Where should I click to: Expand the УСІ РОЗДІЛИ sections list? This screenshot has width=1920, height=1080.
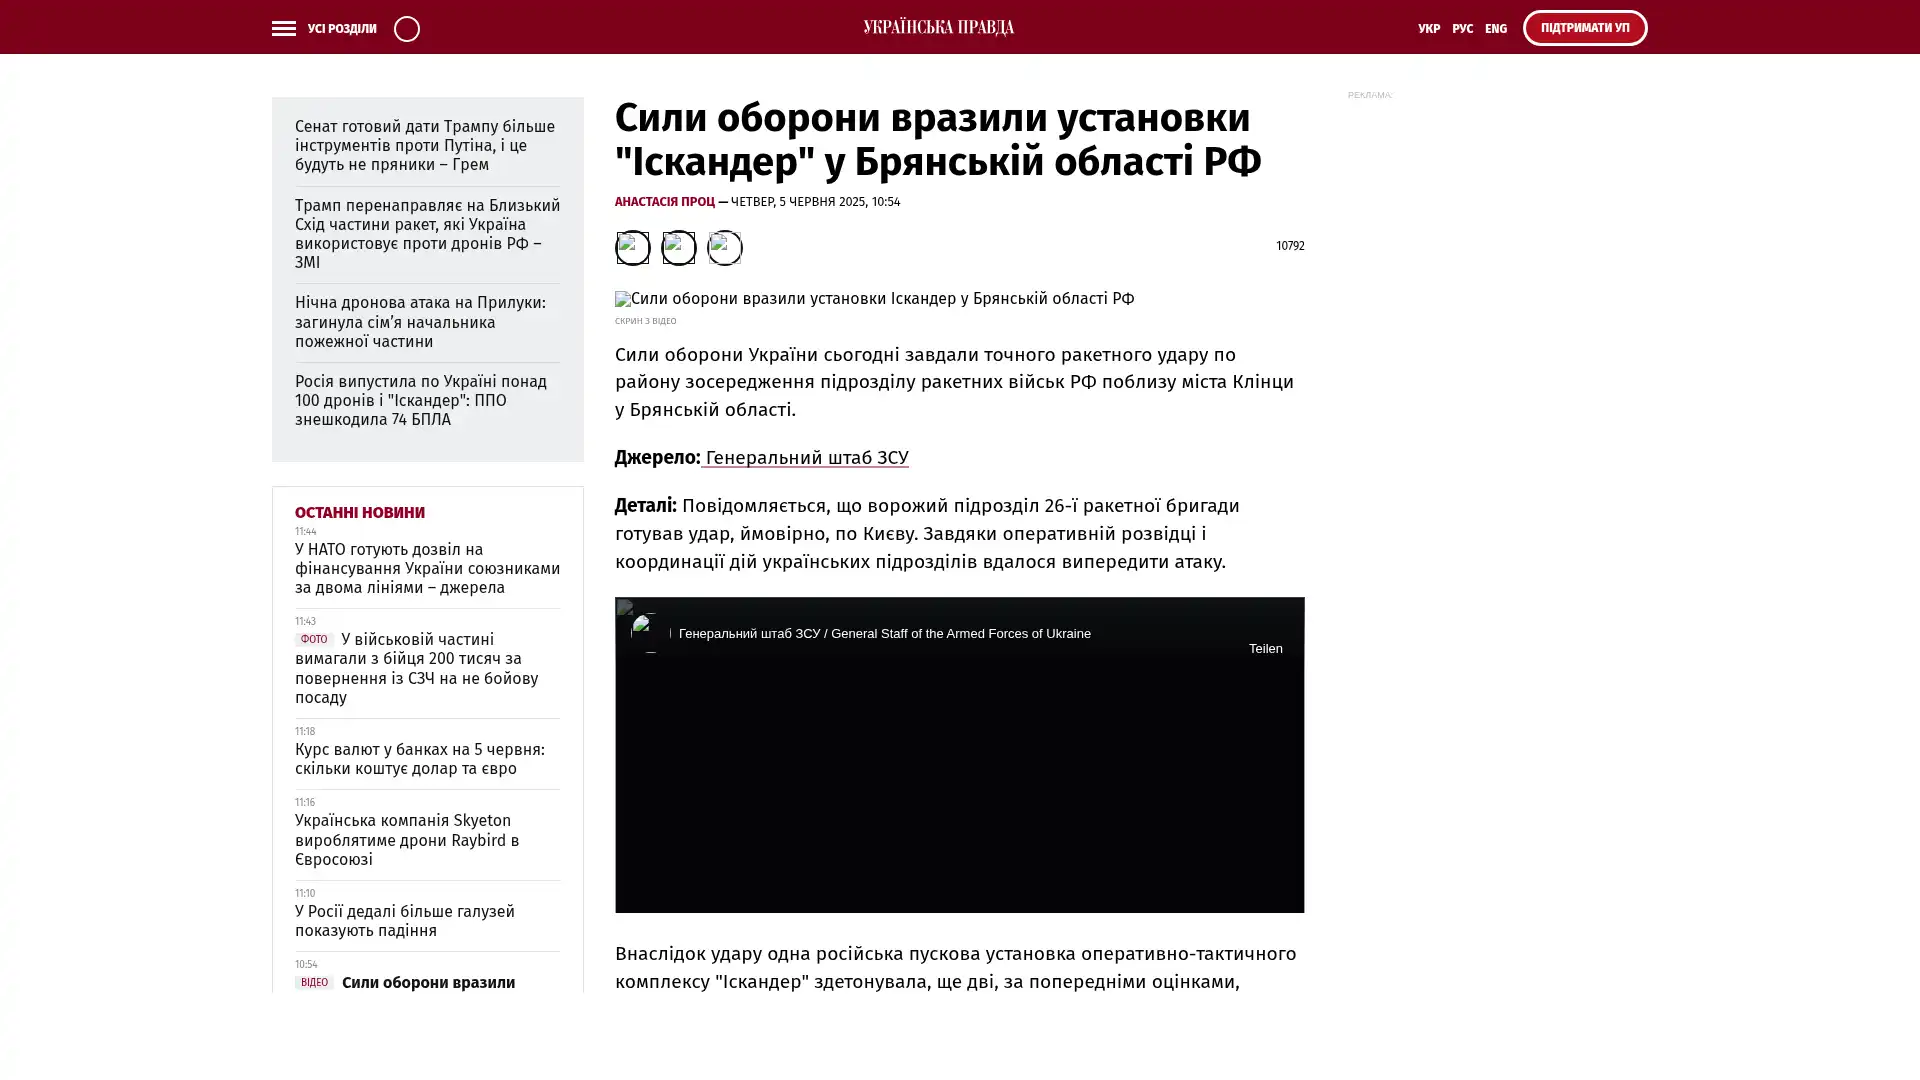click(341, 29)
